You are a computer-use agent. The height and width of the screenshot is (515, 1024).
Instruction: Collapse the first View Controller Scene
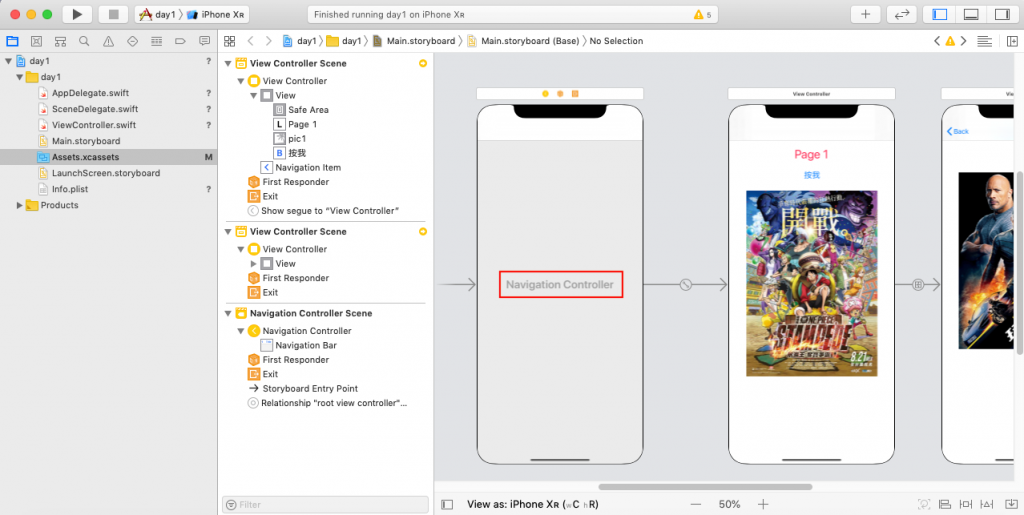pyautogui.click(x=227, y=63)
